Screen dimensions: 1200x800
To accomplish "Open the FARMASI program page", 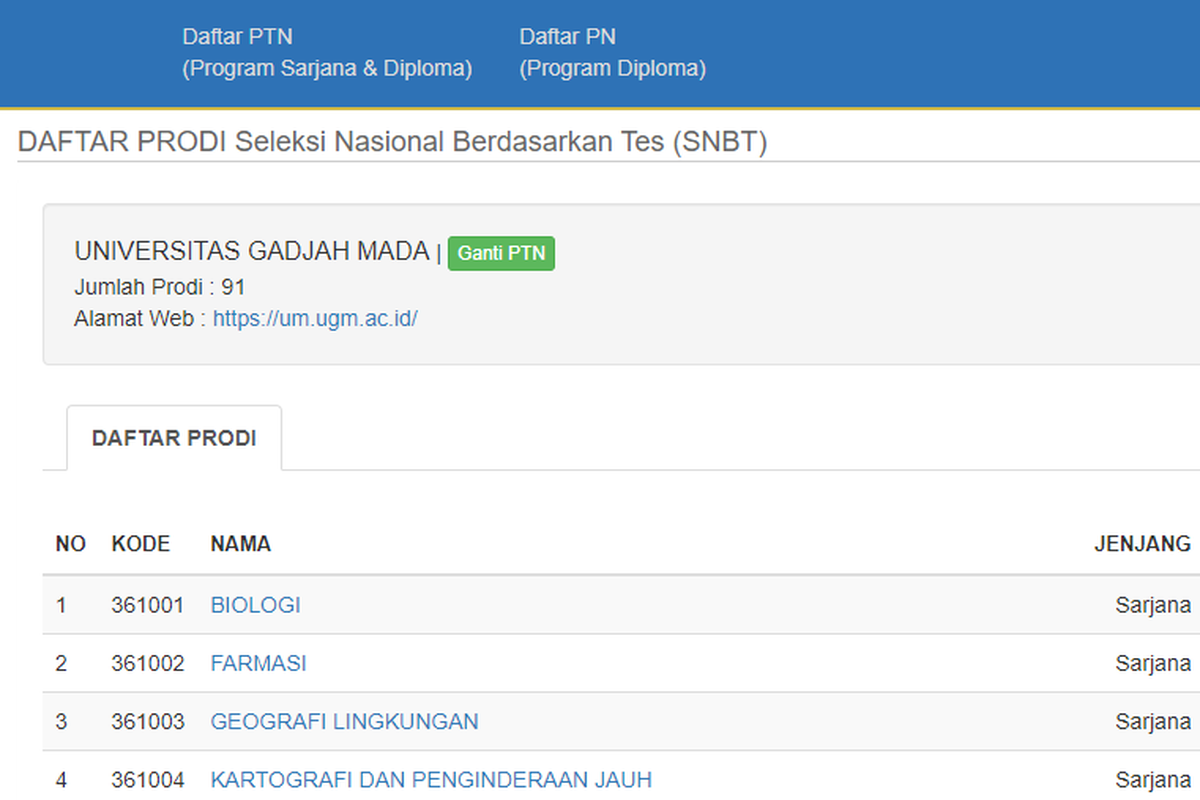I will coord(258,663).
